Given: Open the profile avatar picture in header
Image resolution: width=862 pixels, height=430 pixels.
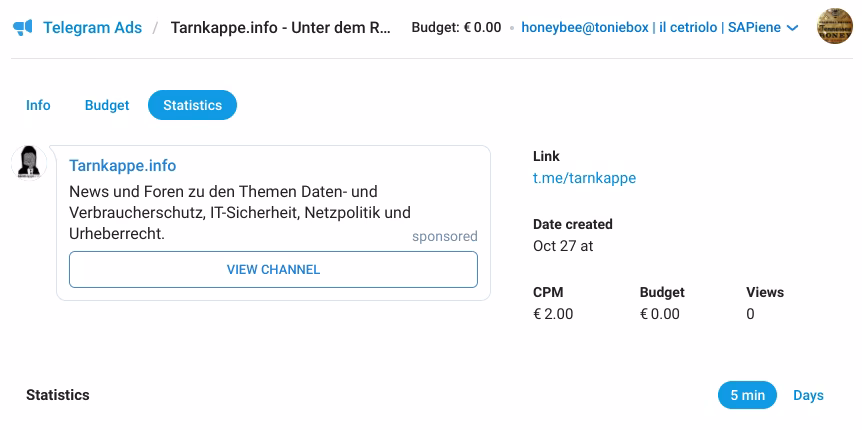Looking at the screenshot, I should [x=834, y=27].
